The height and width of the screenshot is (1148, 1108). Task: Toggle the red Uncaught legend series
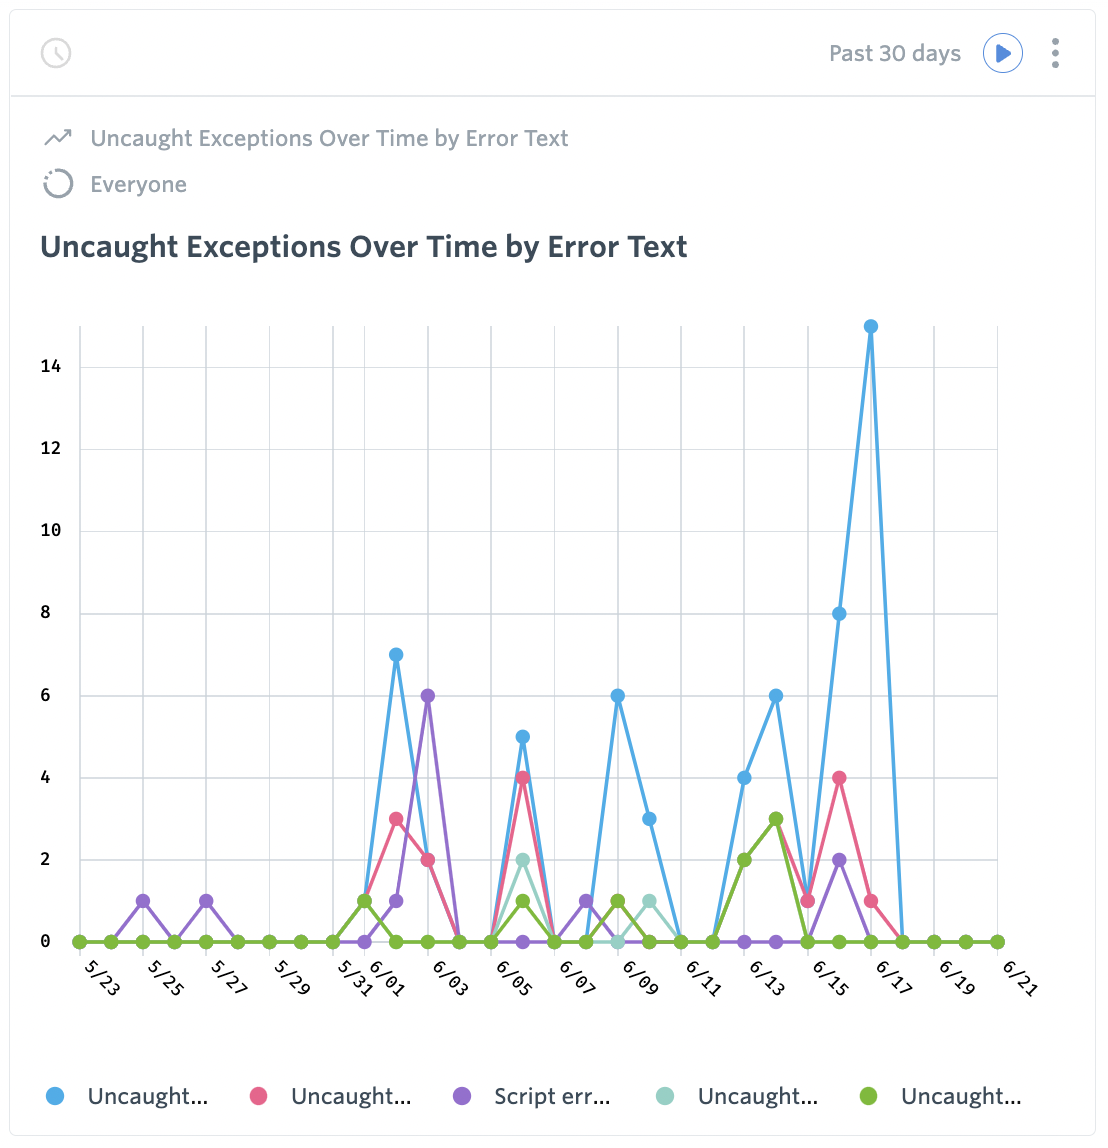tap(349, 1096)
